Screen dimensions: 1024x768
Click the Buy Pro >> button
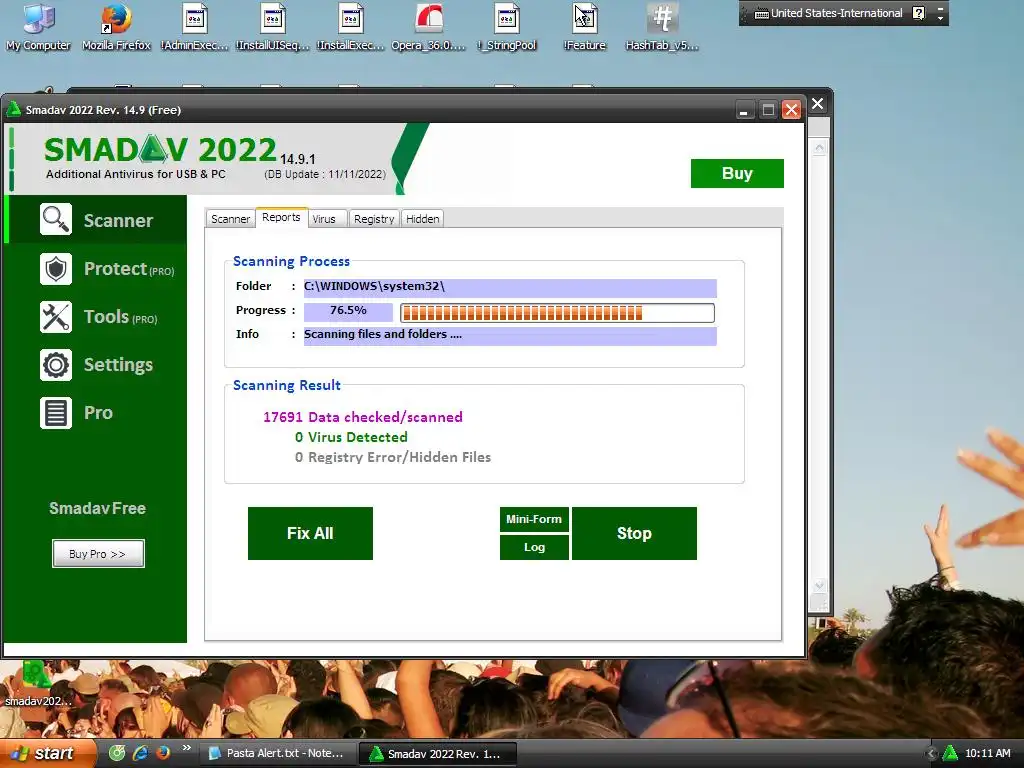click(x=98, y=554)
